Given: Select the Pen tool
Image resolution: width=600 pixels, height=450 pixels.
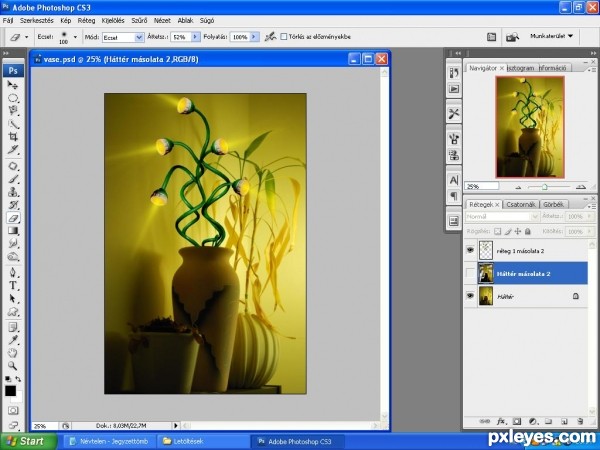Looking at the screenshot, I should click(13, 272).
